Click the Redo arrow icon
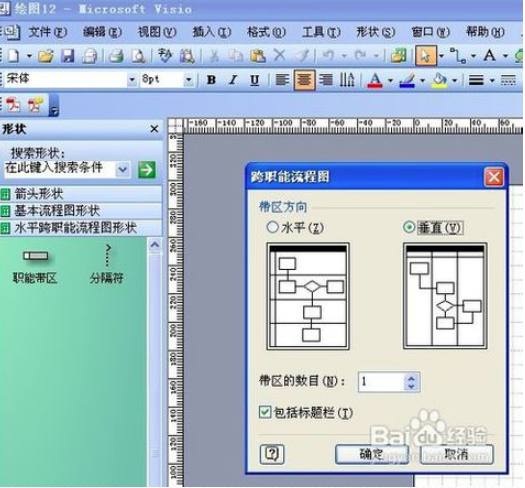The height and width of the screenshot is (488, 525). click(360, 55)
